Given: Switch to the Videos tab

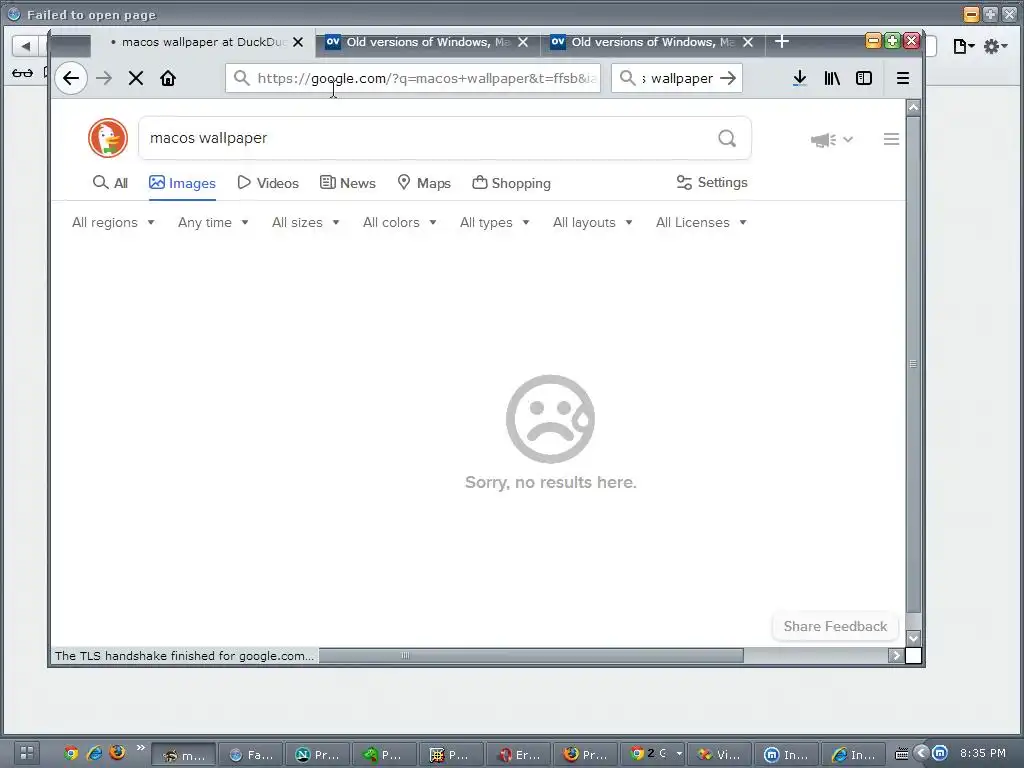Looking at the screenshot, I should (x=268, y=184).
